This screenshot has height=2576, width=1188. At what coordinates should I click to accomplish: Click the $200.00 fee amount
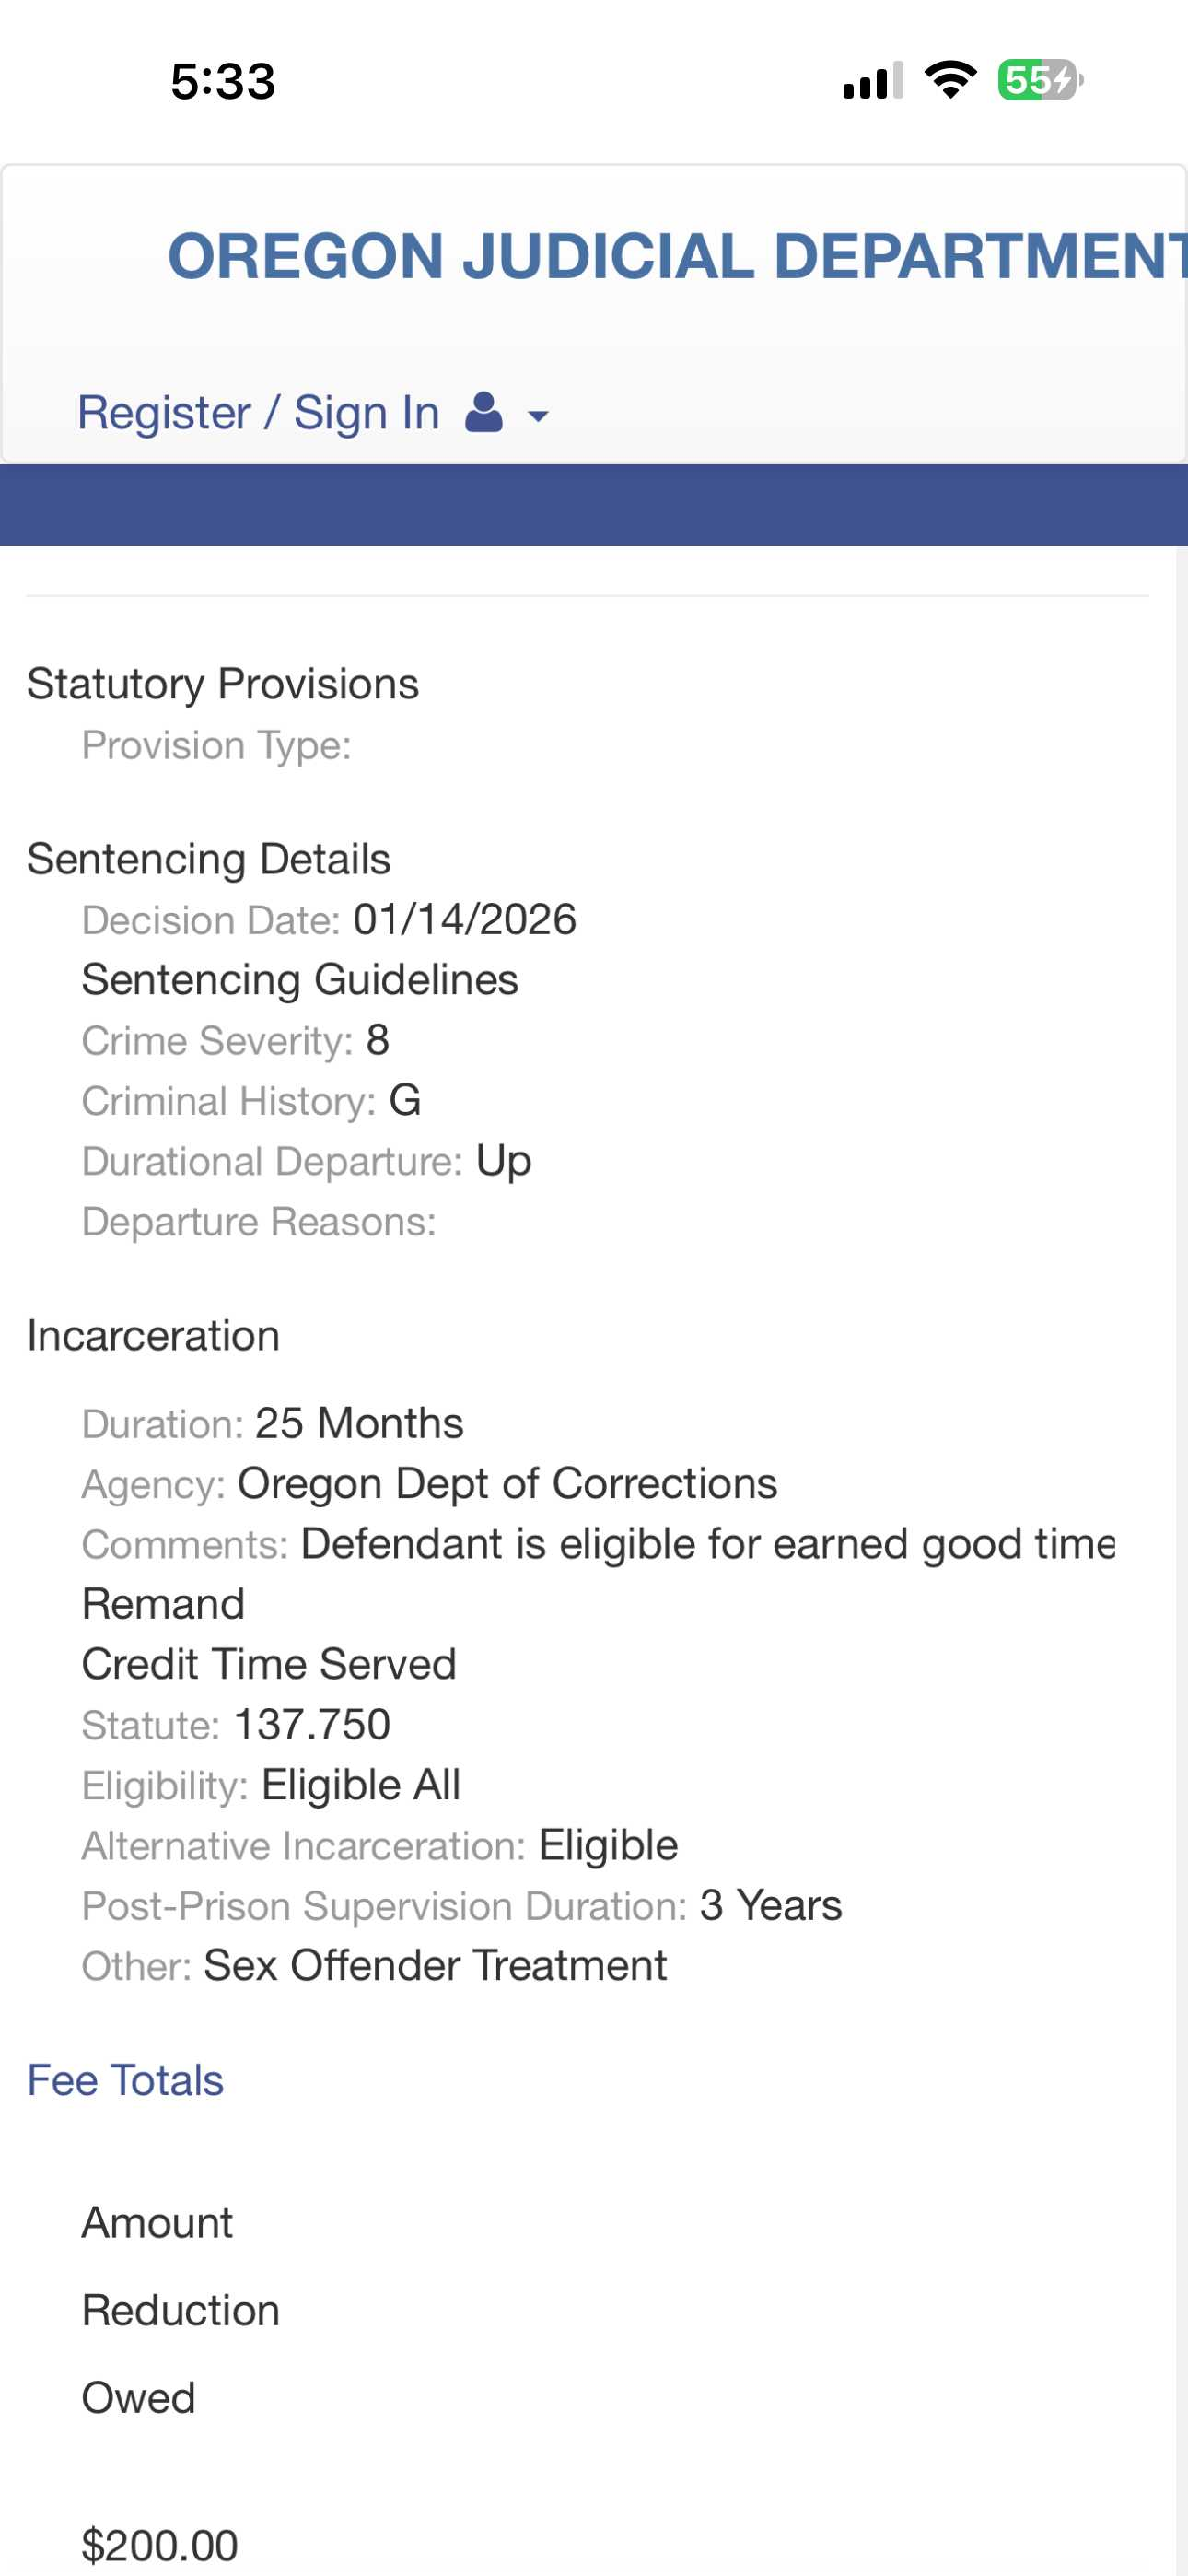coord(160,2545)
